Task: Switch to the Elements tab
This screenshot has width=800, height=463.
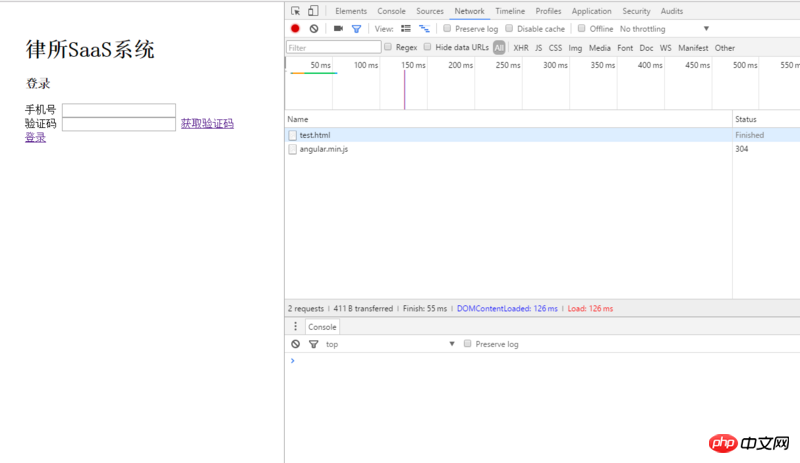Action: (x=351, y=11)
